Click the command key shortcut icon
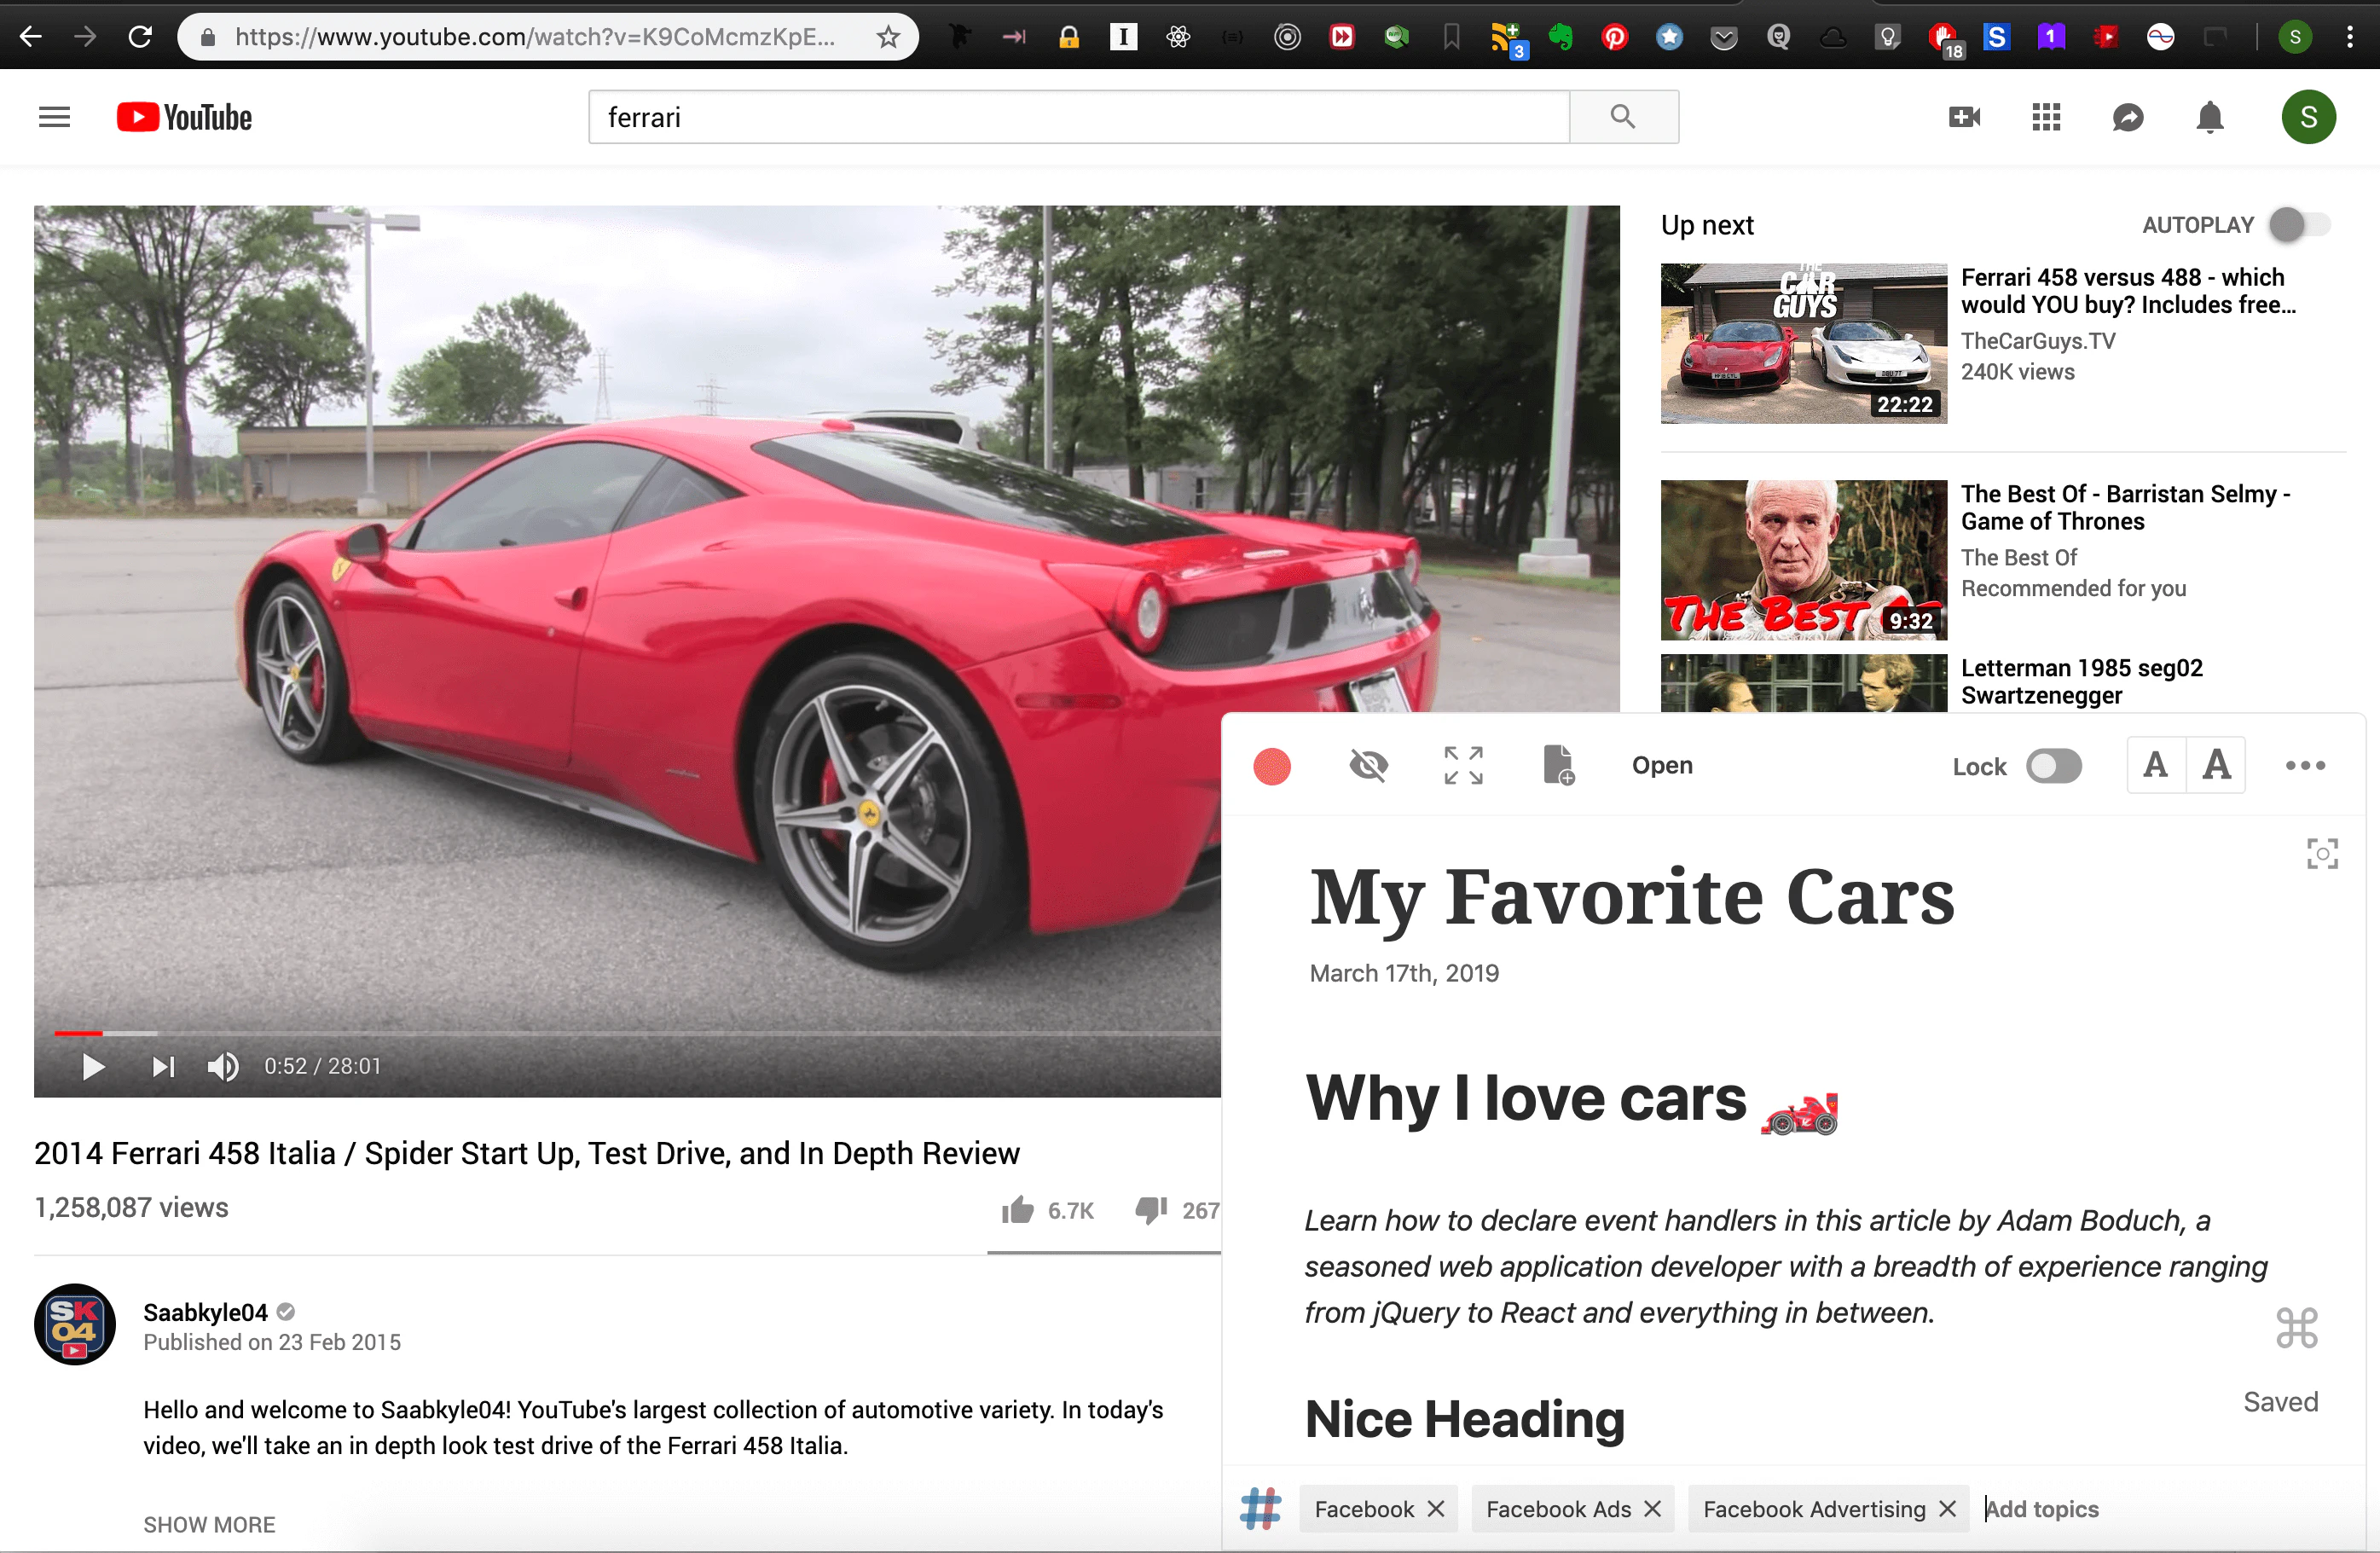This screenshot has width=2380, height=1553. tap(2296, 1328)
